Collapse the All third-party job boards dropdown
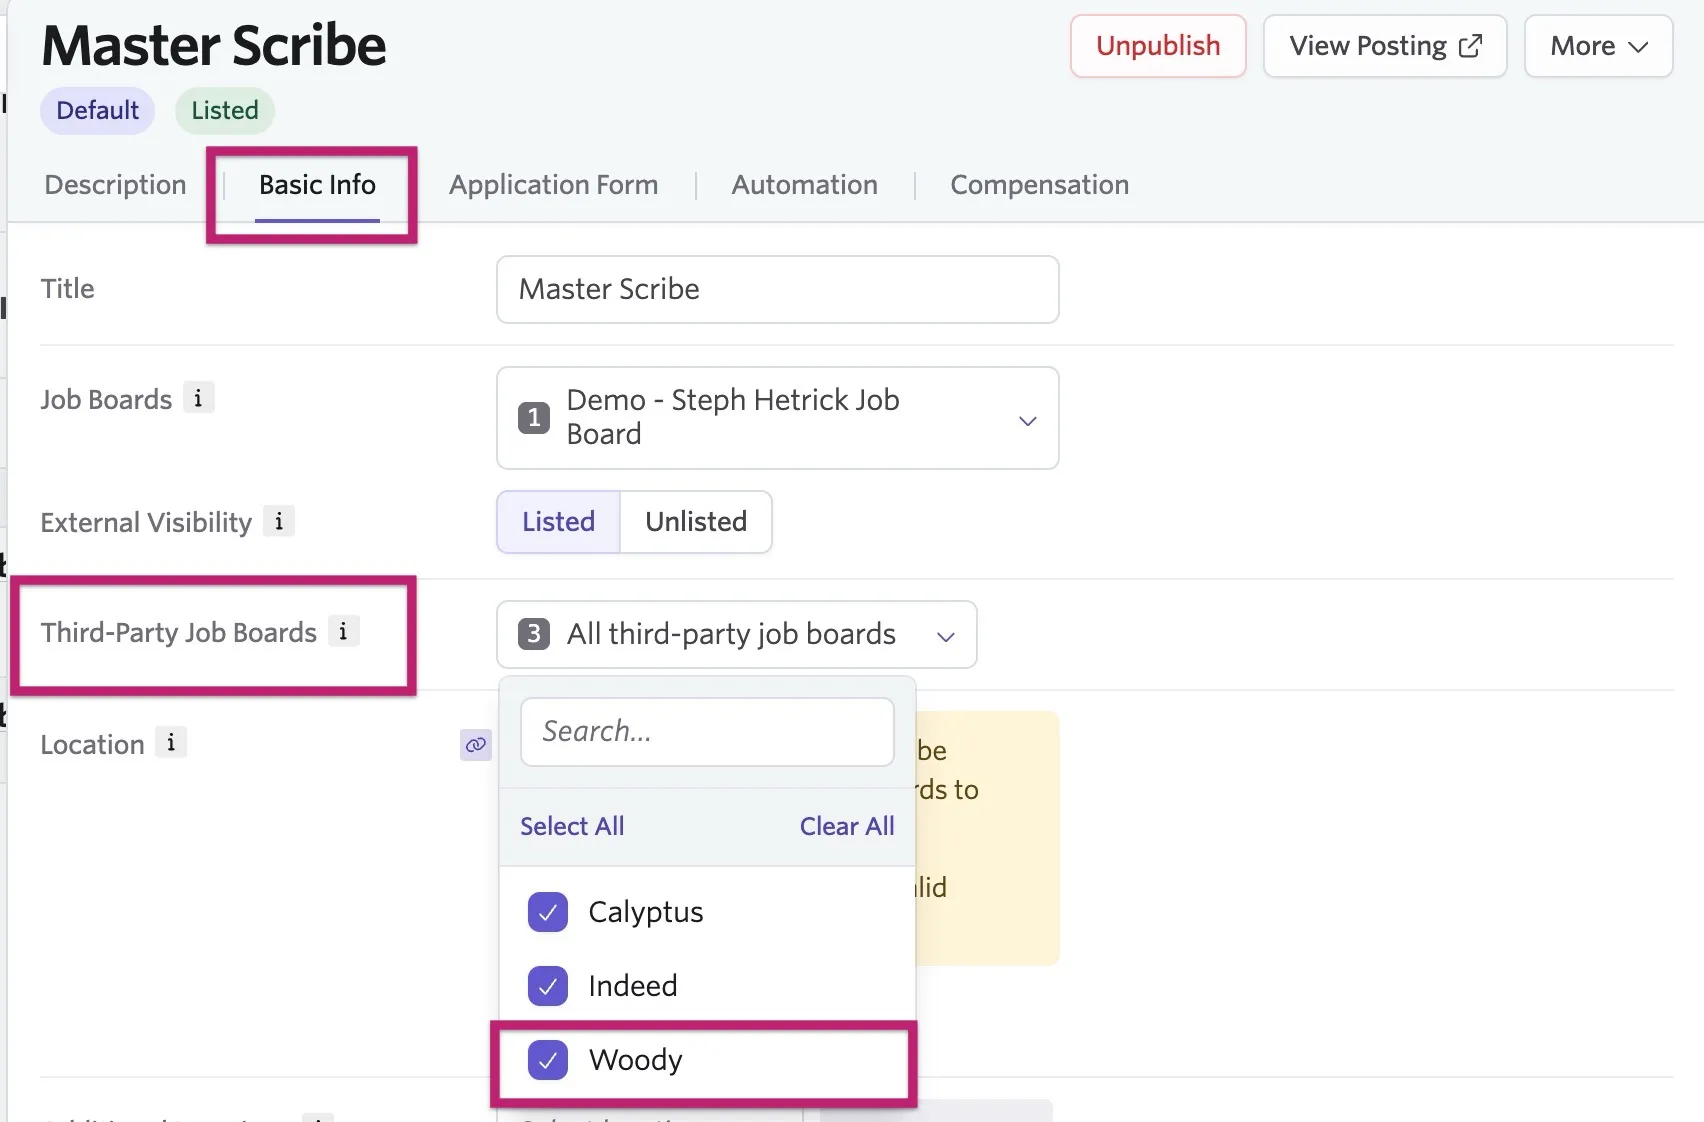This screenshot has height=1122, width=1704. click(736, 633)
